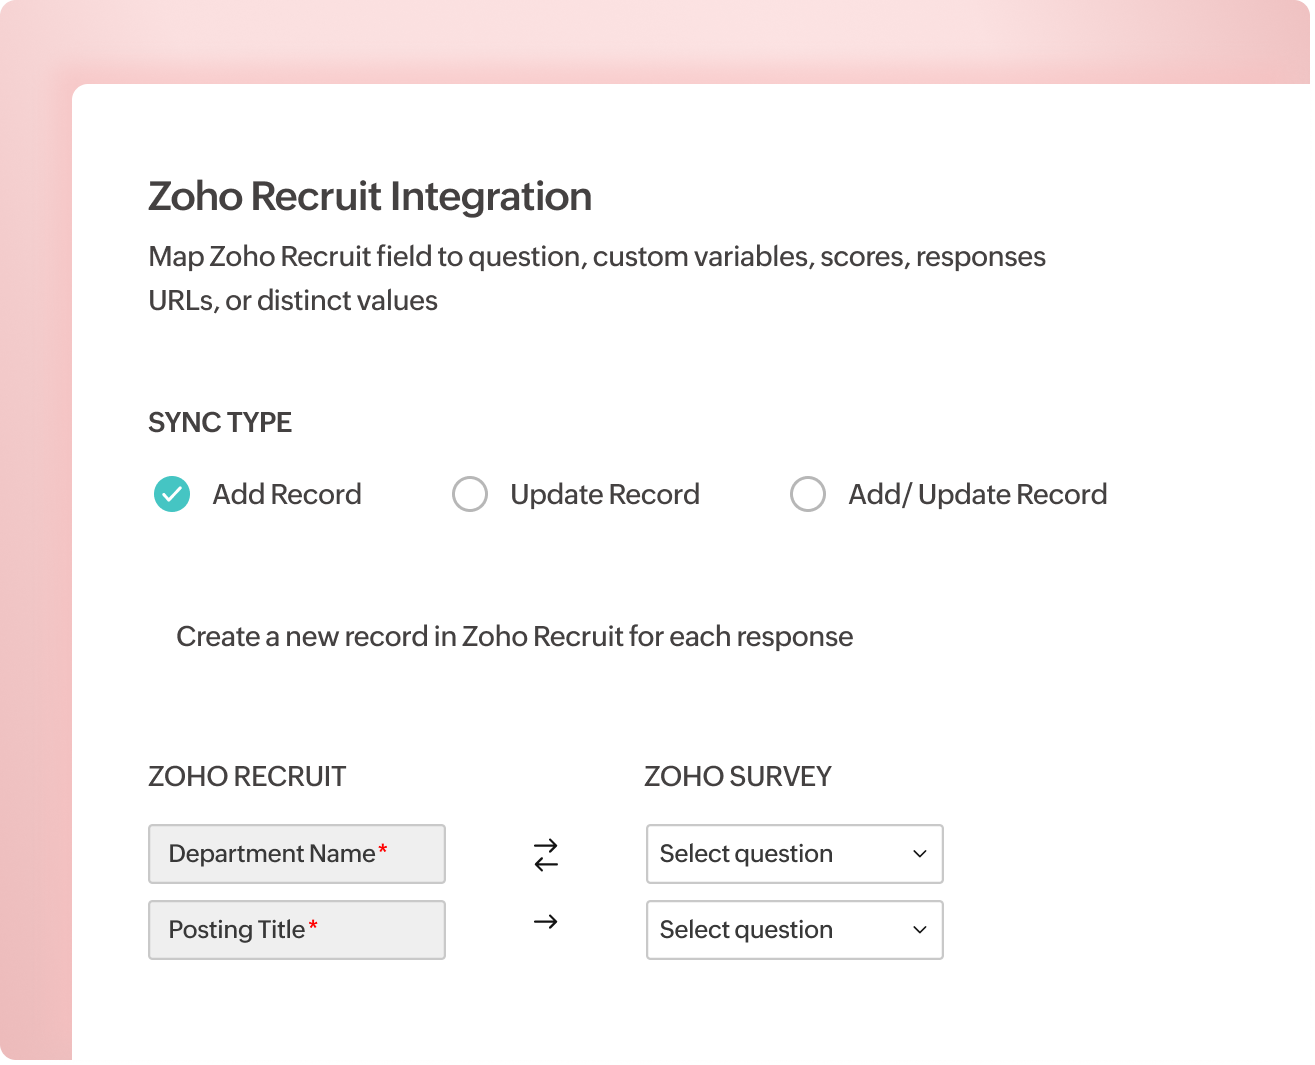Click the Zoho Recruit Integration title

370,196
